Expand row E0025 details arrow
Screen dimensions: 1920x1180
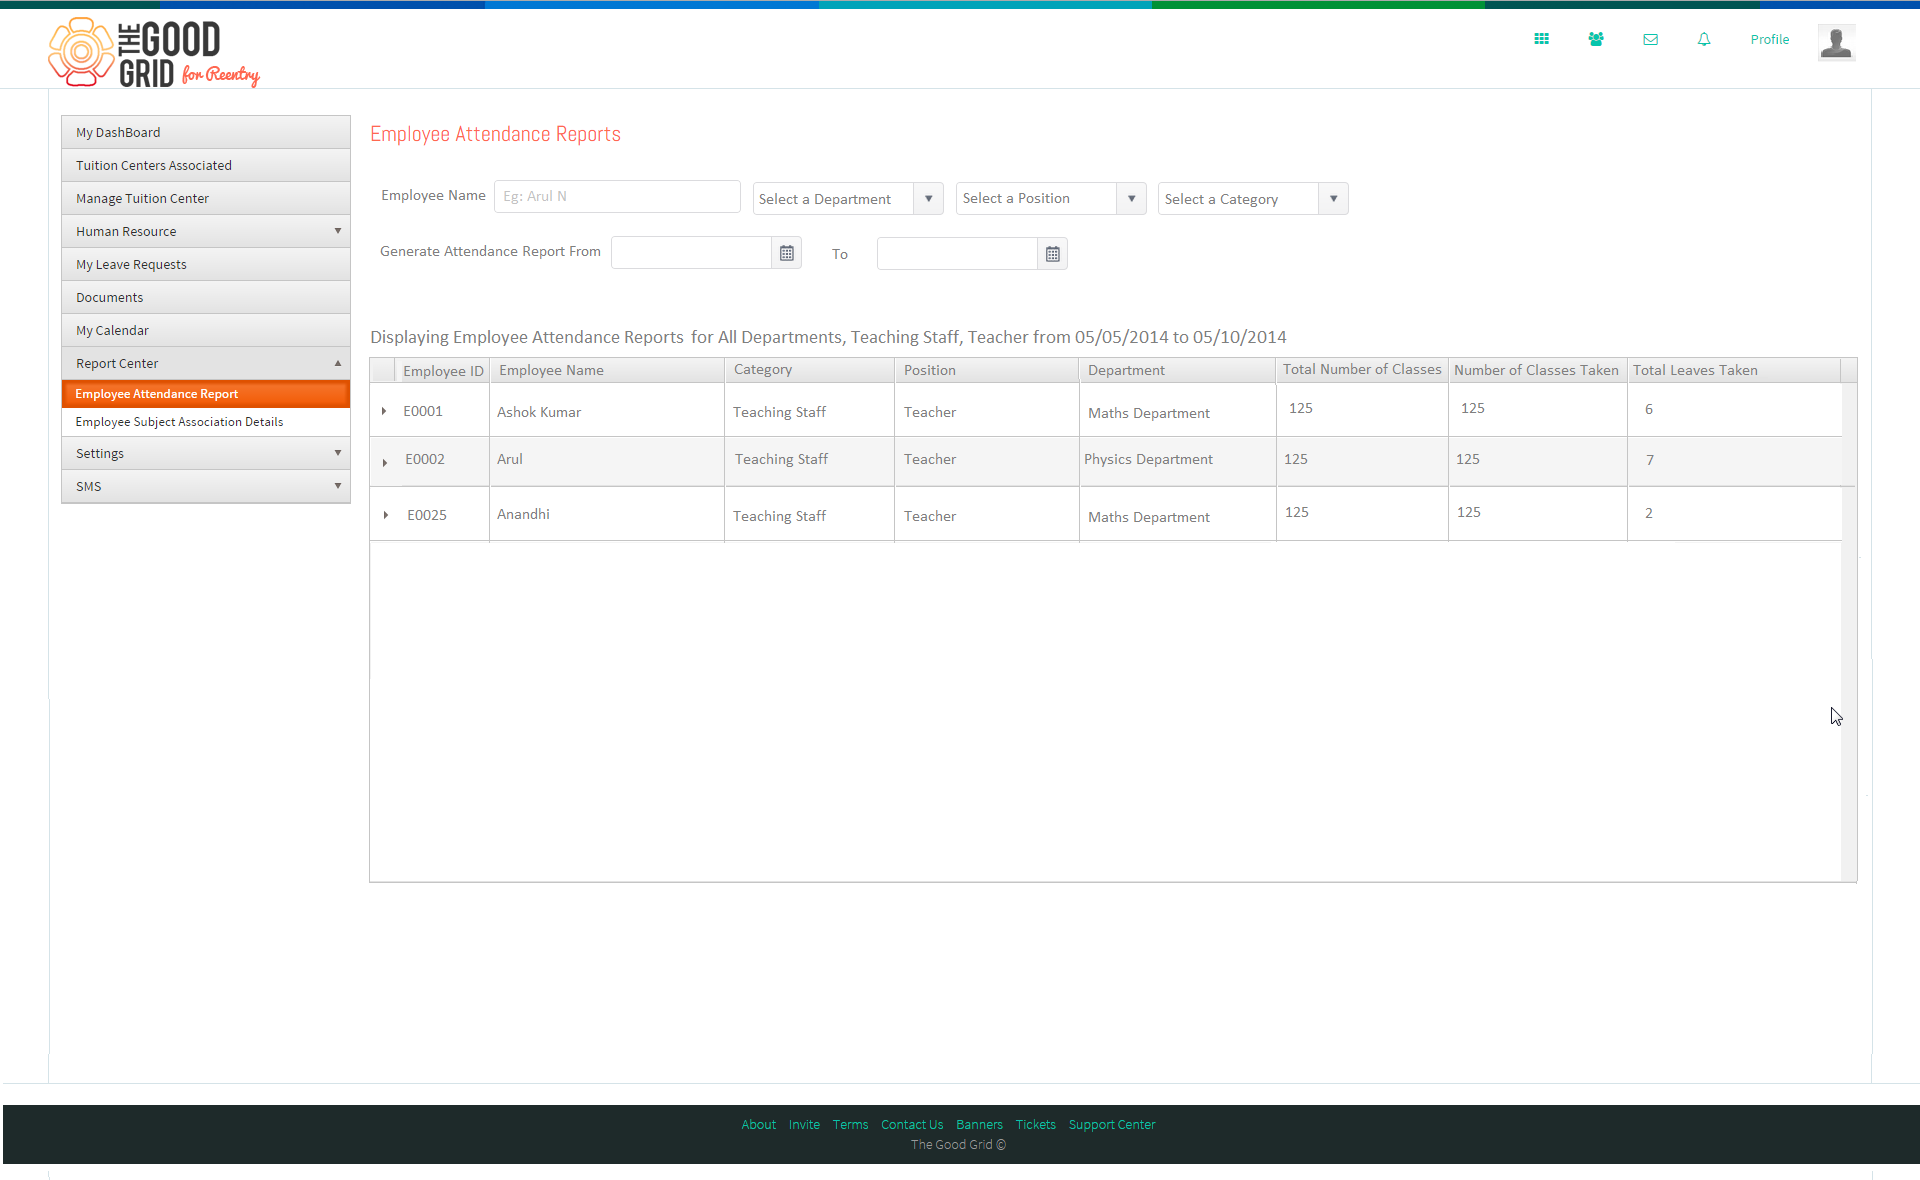(386, 515)
